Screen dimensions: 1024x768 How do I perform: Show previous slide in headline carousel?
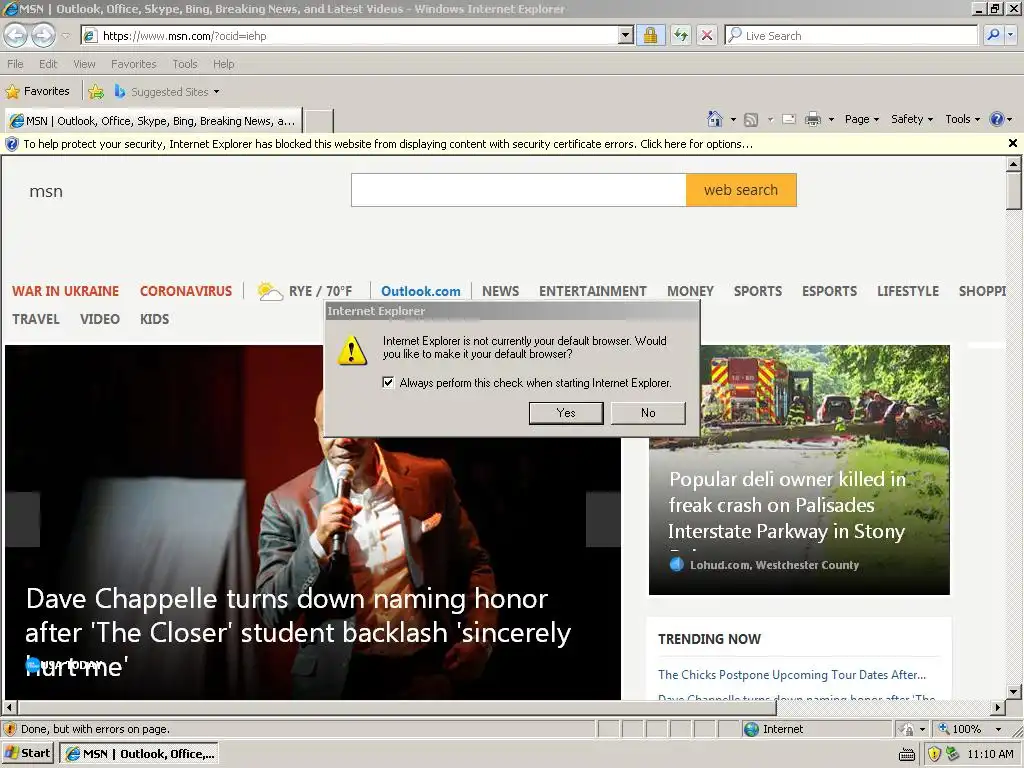coord(23,519)
